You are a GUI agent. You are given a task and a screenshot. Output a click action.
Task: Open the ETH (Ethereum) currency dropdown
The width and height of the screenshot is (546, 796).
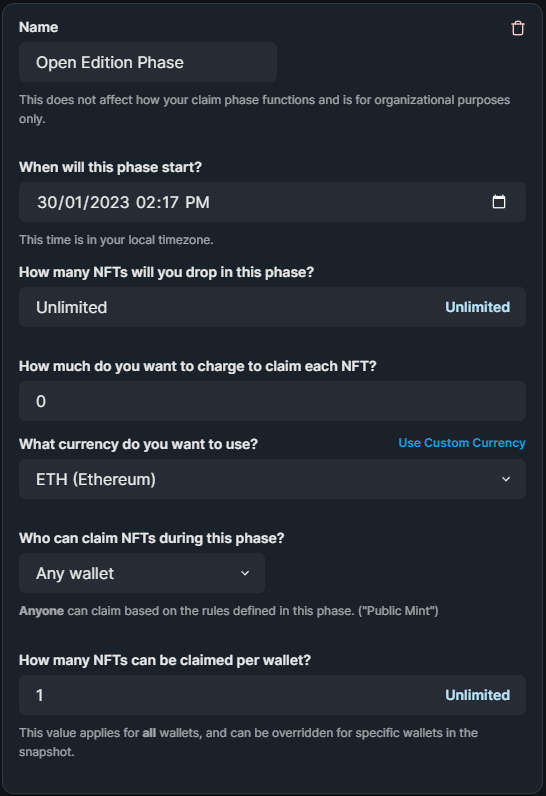[272, 479]
